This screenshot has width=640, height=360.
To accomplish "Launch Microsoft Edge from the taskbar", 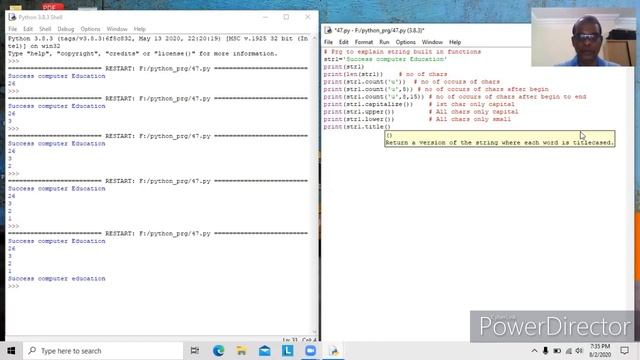I will click(218, 351).
